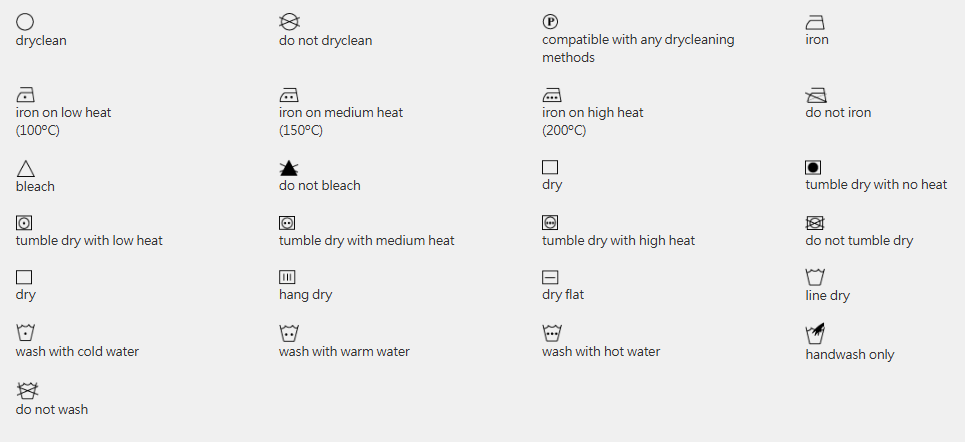Click the bleach triangle icon

tap(25, 169)
